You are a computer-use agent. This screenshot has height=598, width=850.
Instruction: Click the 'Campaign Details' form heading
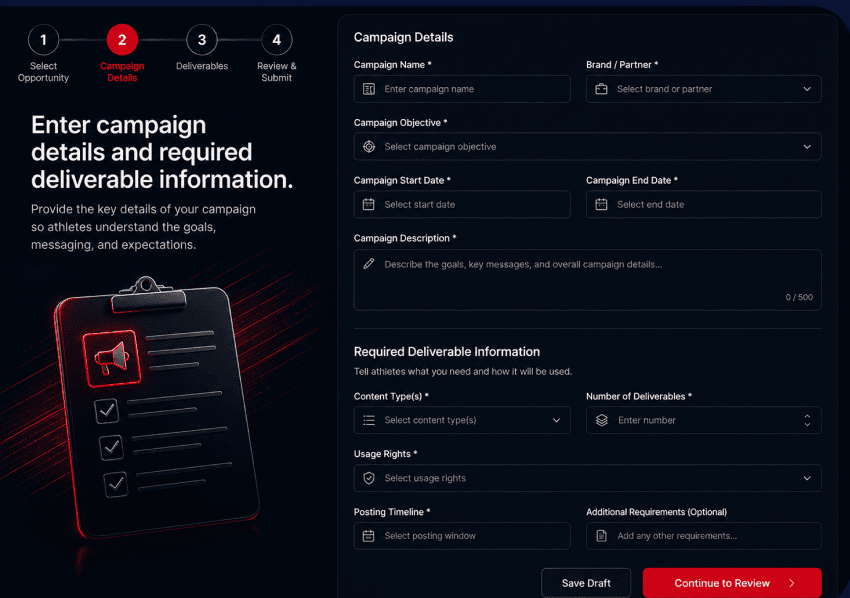tap(403, 37)
